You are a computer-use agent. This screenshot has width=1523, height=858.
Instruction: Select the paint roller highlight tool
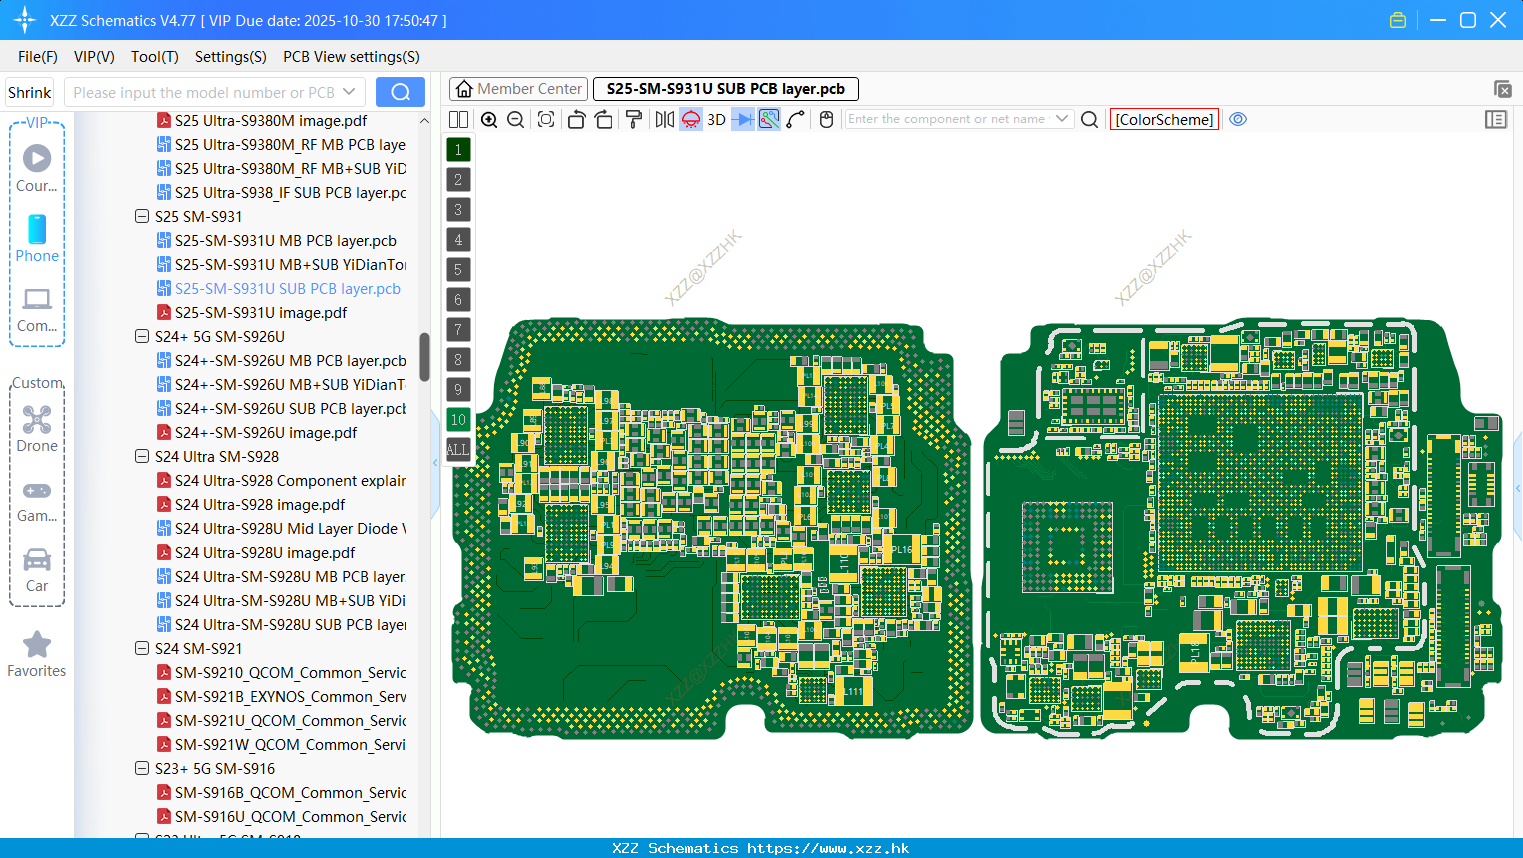634,119
